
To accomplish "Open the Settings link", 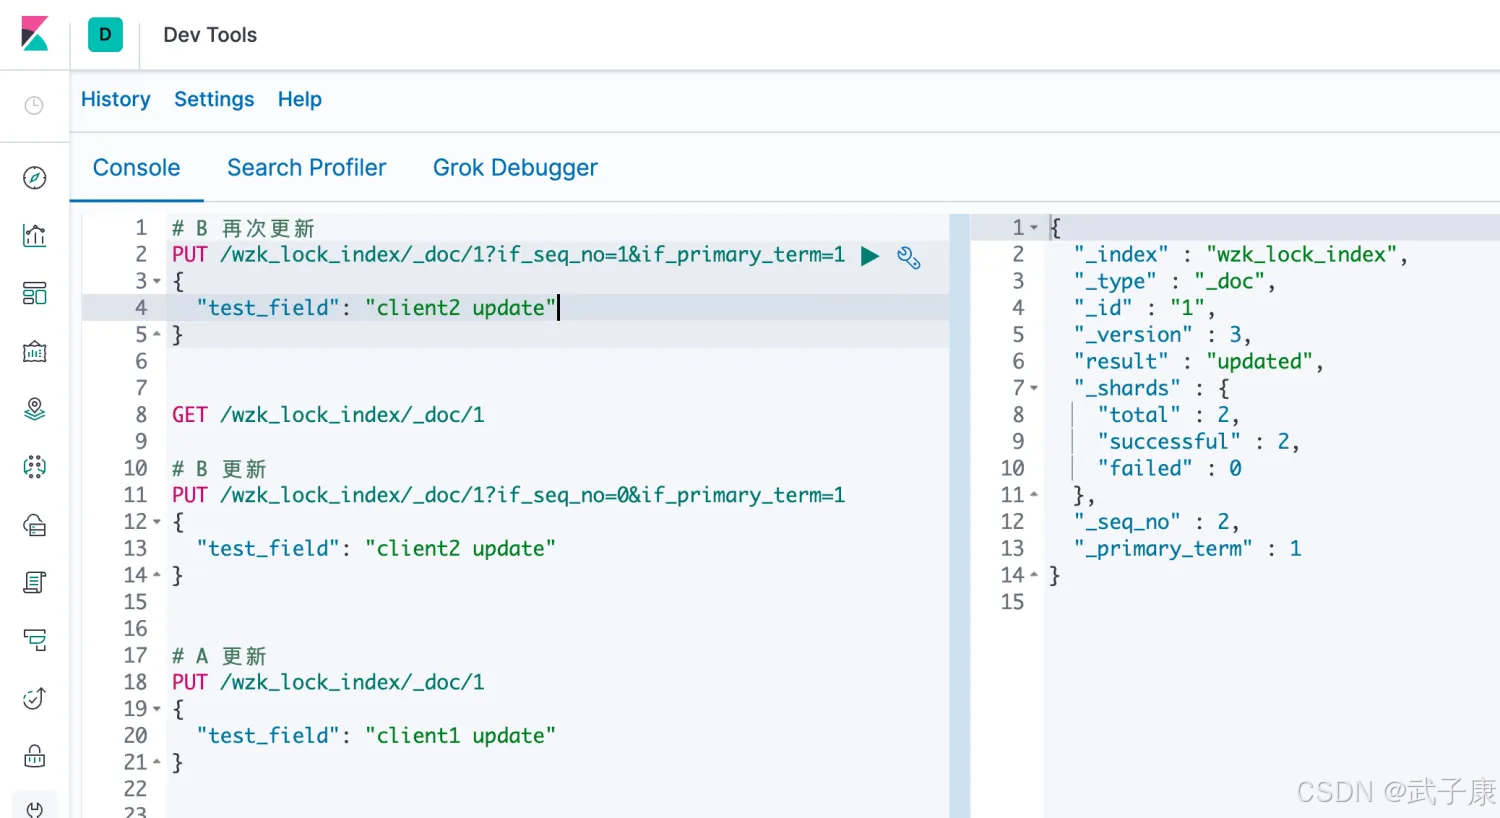I will tap(214, 99).
